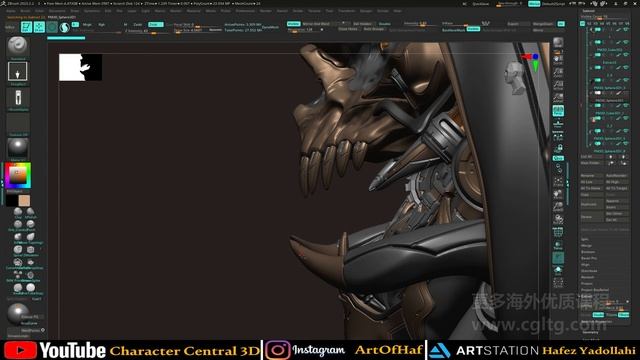Open the Help menu
This screenshot has height=360, width=640.
click(398, 11)
